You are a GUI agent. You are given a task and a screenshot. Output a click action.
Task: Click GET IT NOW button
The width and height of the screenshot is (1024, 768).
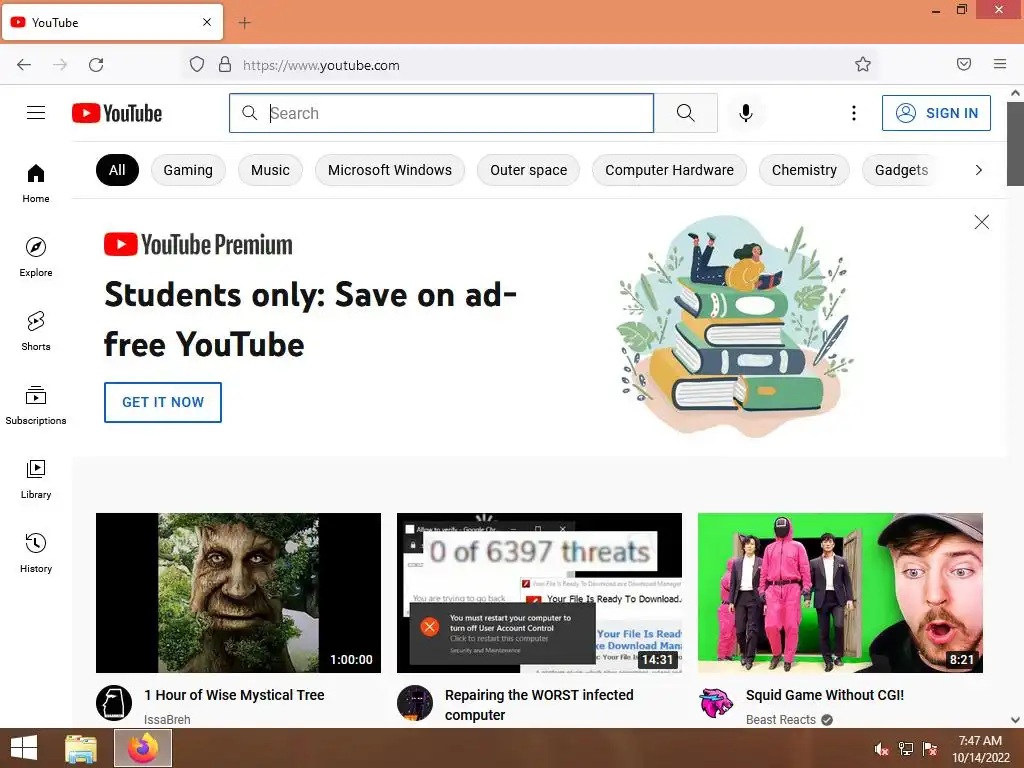163,402
